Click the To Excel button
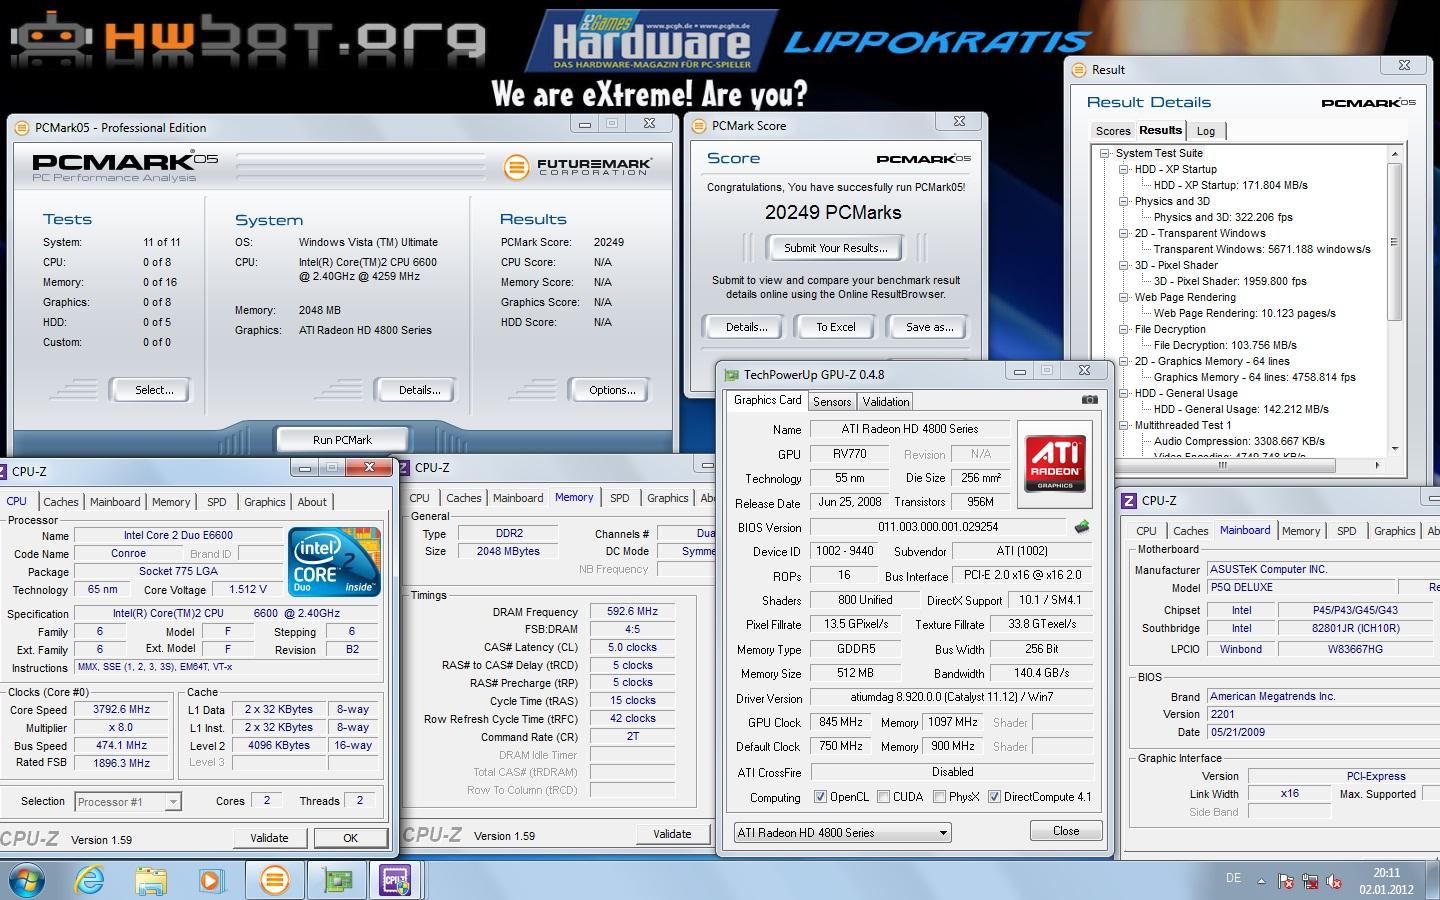Image resolution: width=1440 pixels, height=900 pixels. 835,327
